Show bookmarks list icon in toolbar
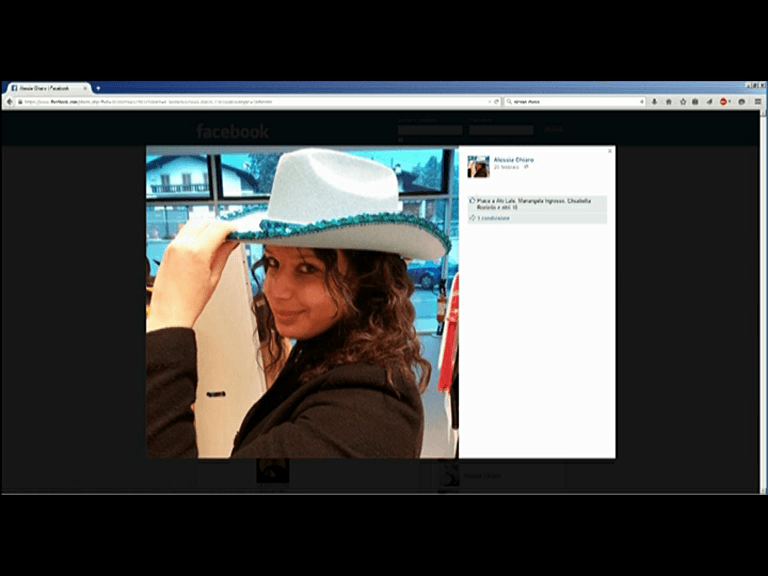 695,102
